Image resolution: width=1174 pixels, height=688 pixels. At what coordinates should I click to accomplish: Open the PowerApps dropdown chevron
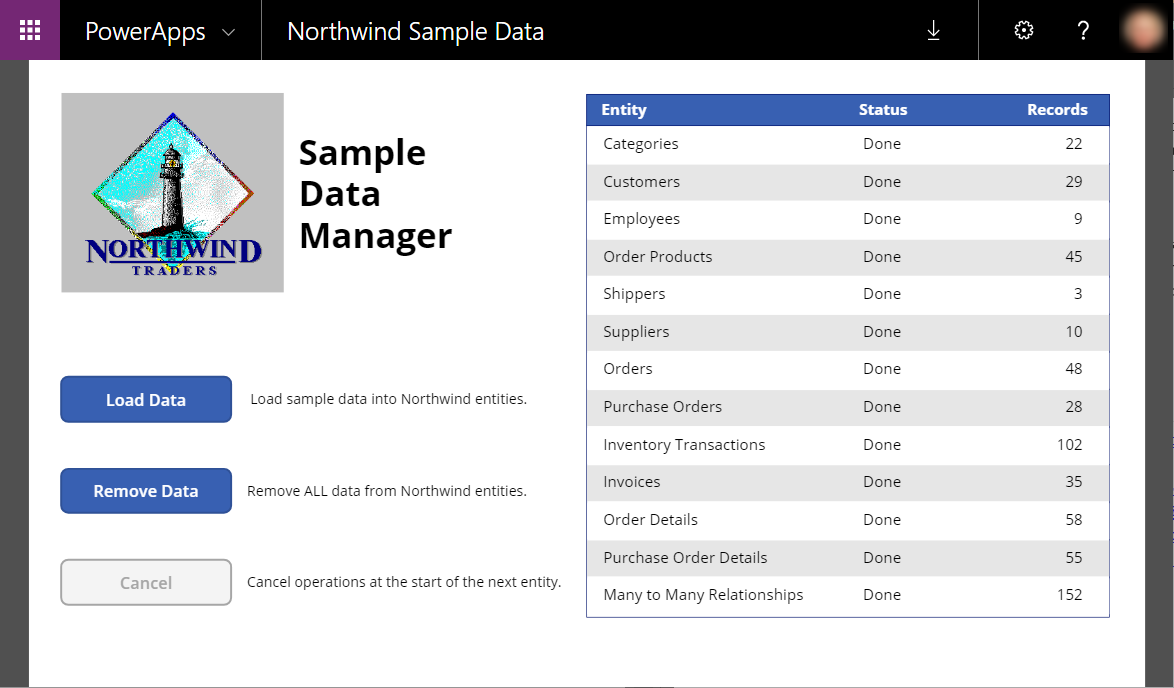227,31
